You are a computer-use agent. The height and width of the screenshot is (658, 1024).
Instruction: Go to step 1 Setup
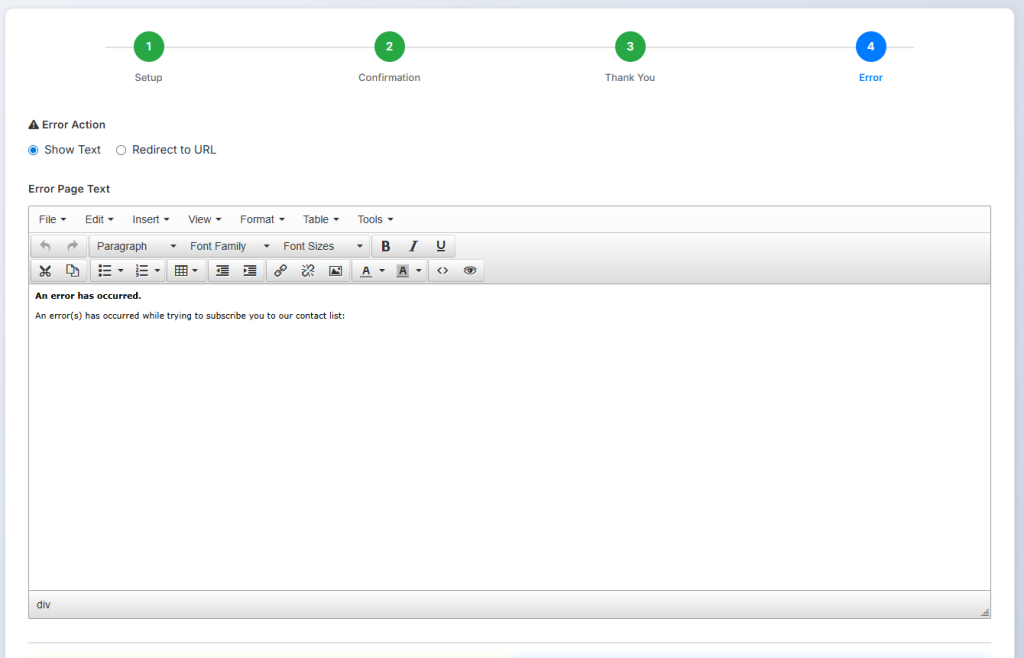coord(148,47)
